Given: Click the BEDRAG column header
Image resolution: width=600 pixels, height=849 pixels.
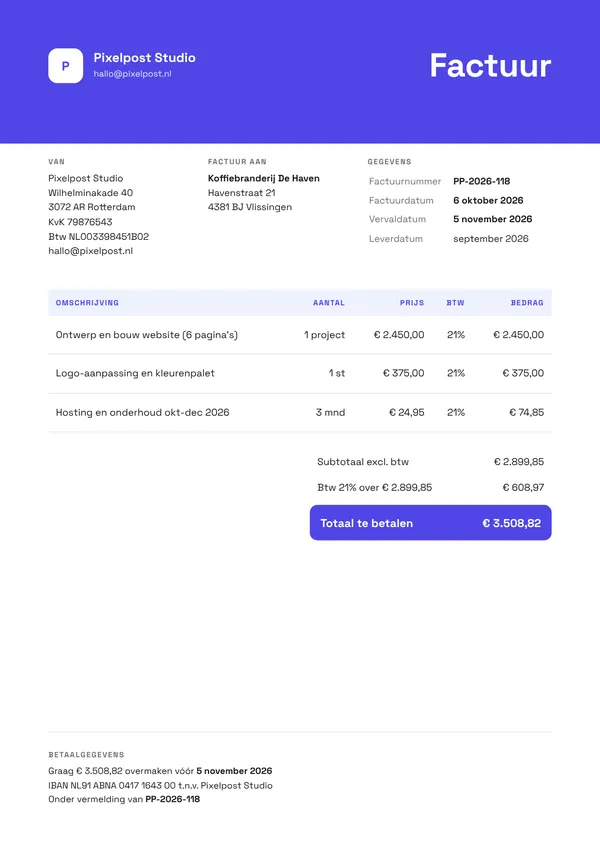Looking at the screenshot, I should pyautogui.click(x=527, y=303).
